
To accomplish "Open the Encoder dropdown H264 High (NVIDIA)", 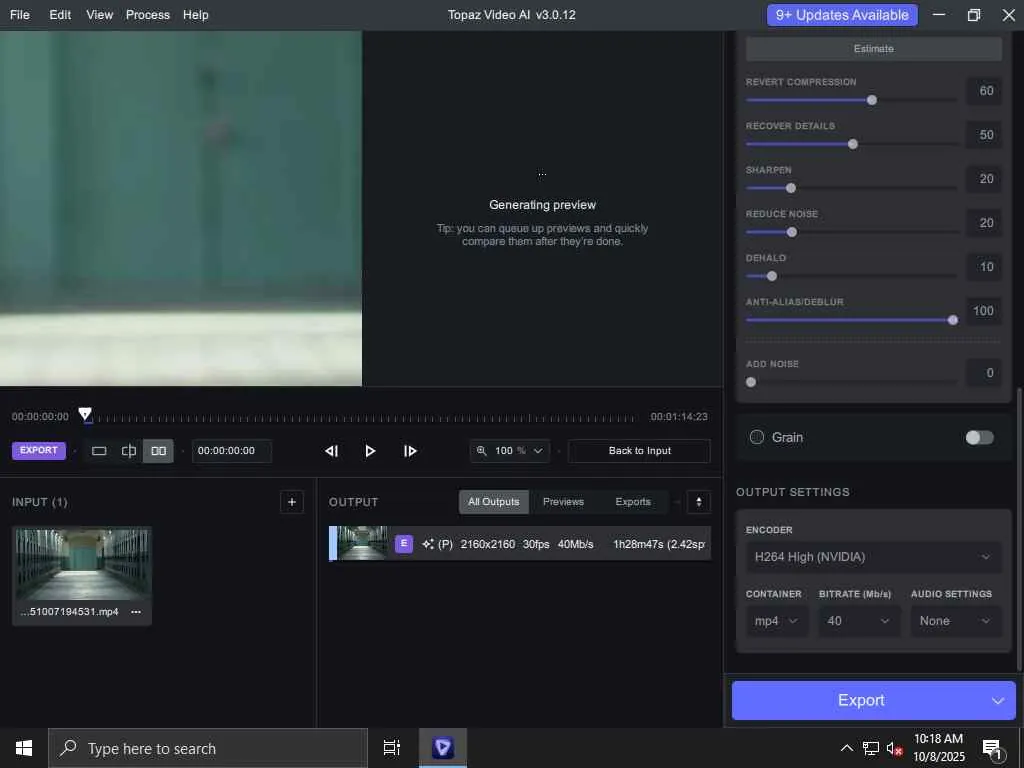I will [x=873, y=557].
